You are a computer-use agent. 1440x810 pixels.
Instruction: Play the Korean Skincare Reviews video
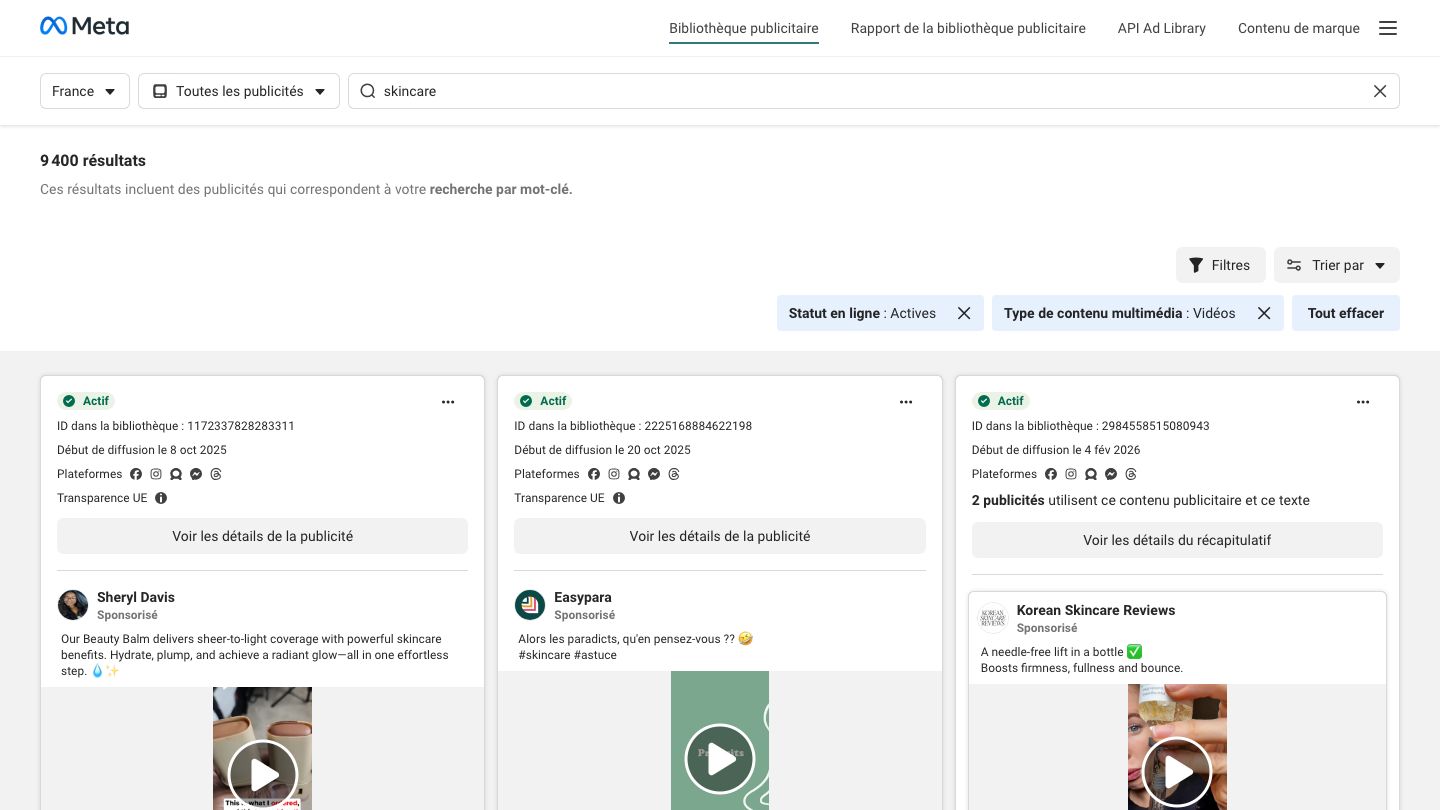(1177, 772)
